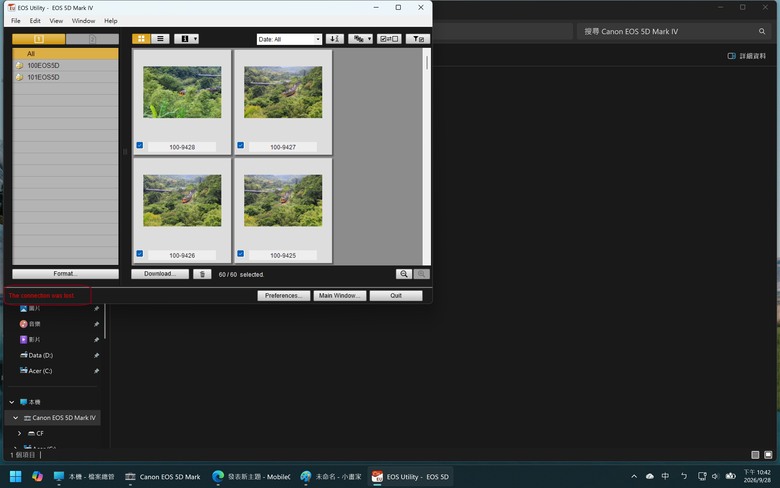This screenshot has height=488, width=780.
Task: Select the All folder row
Action: tap(65, 54)
